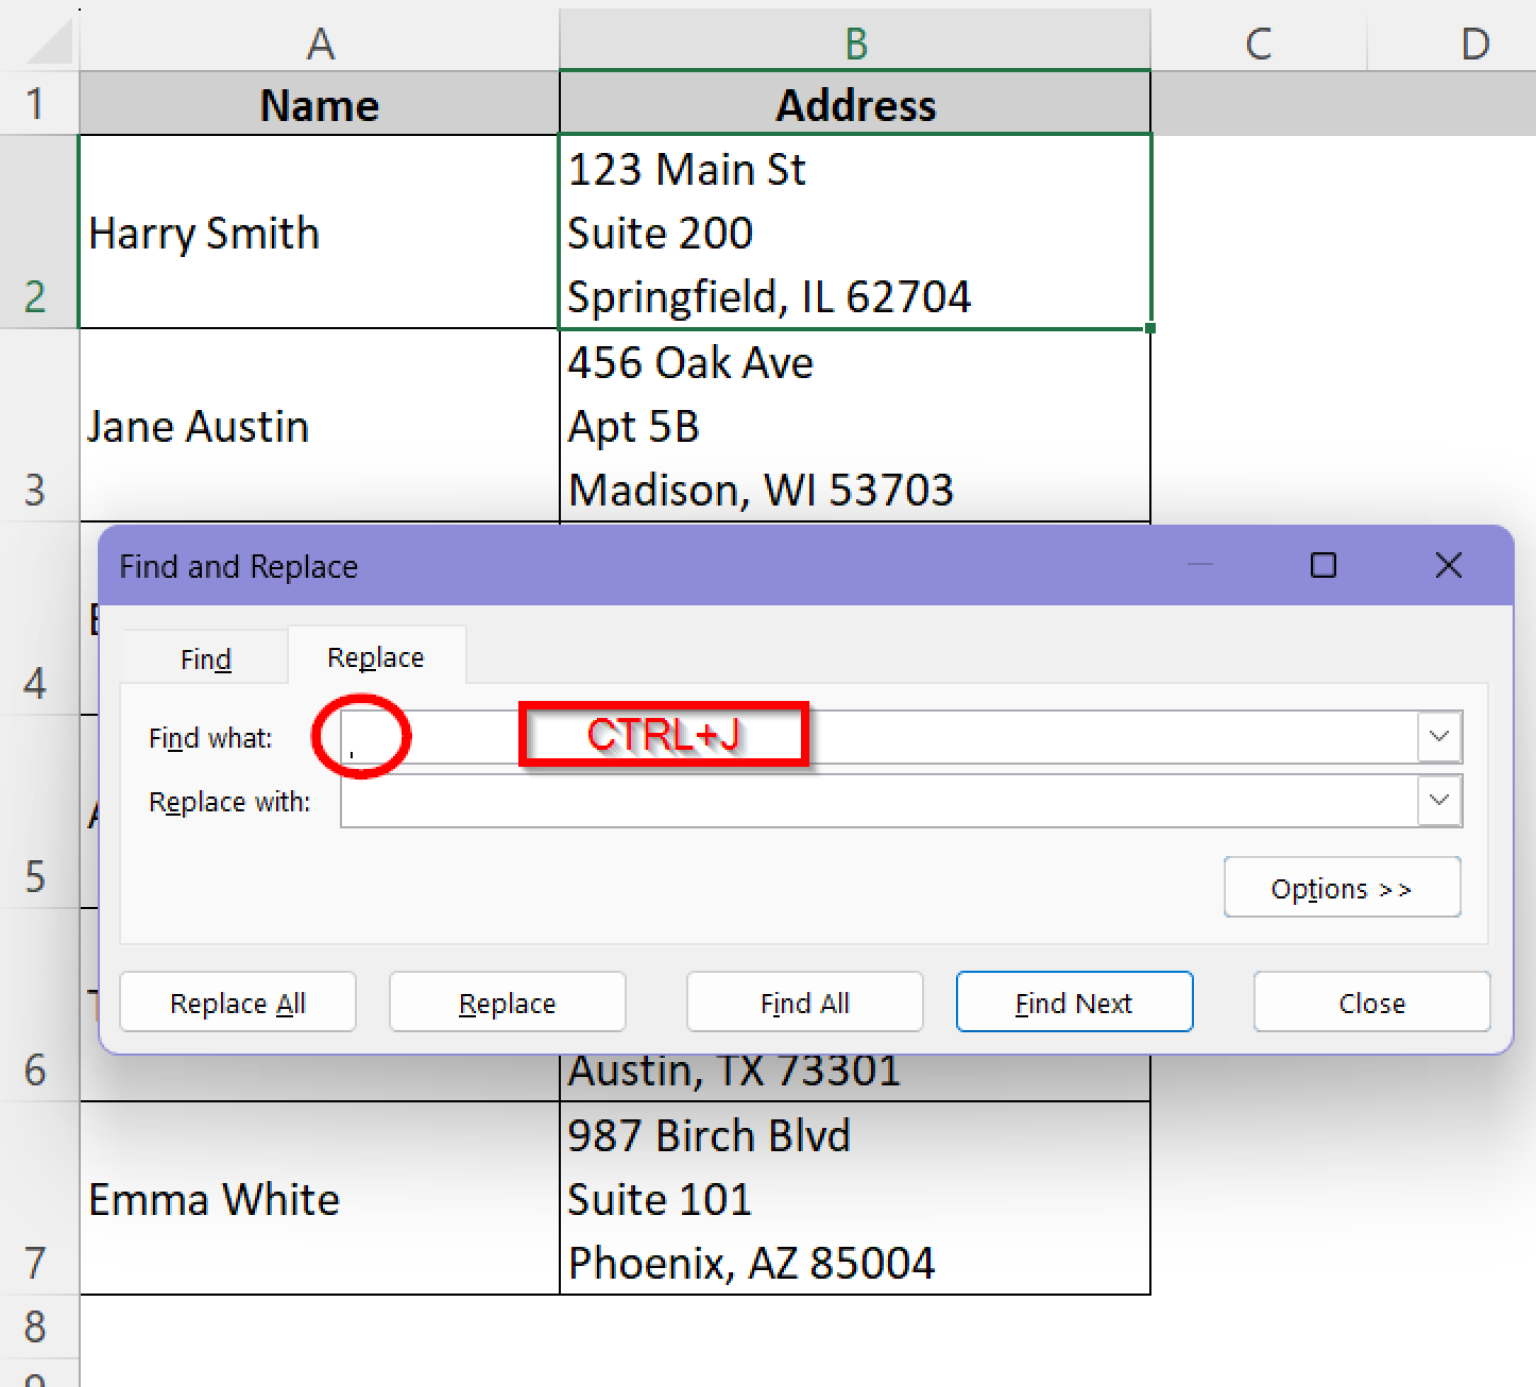Viewport: 1536px width, 1387px height.
Task: Select the 123 Main St address cell
Action: click(856, 232)
